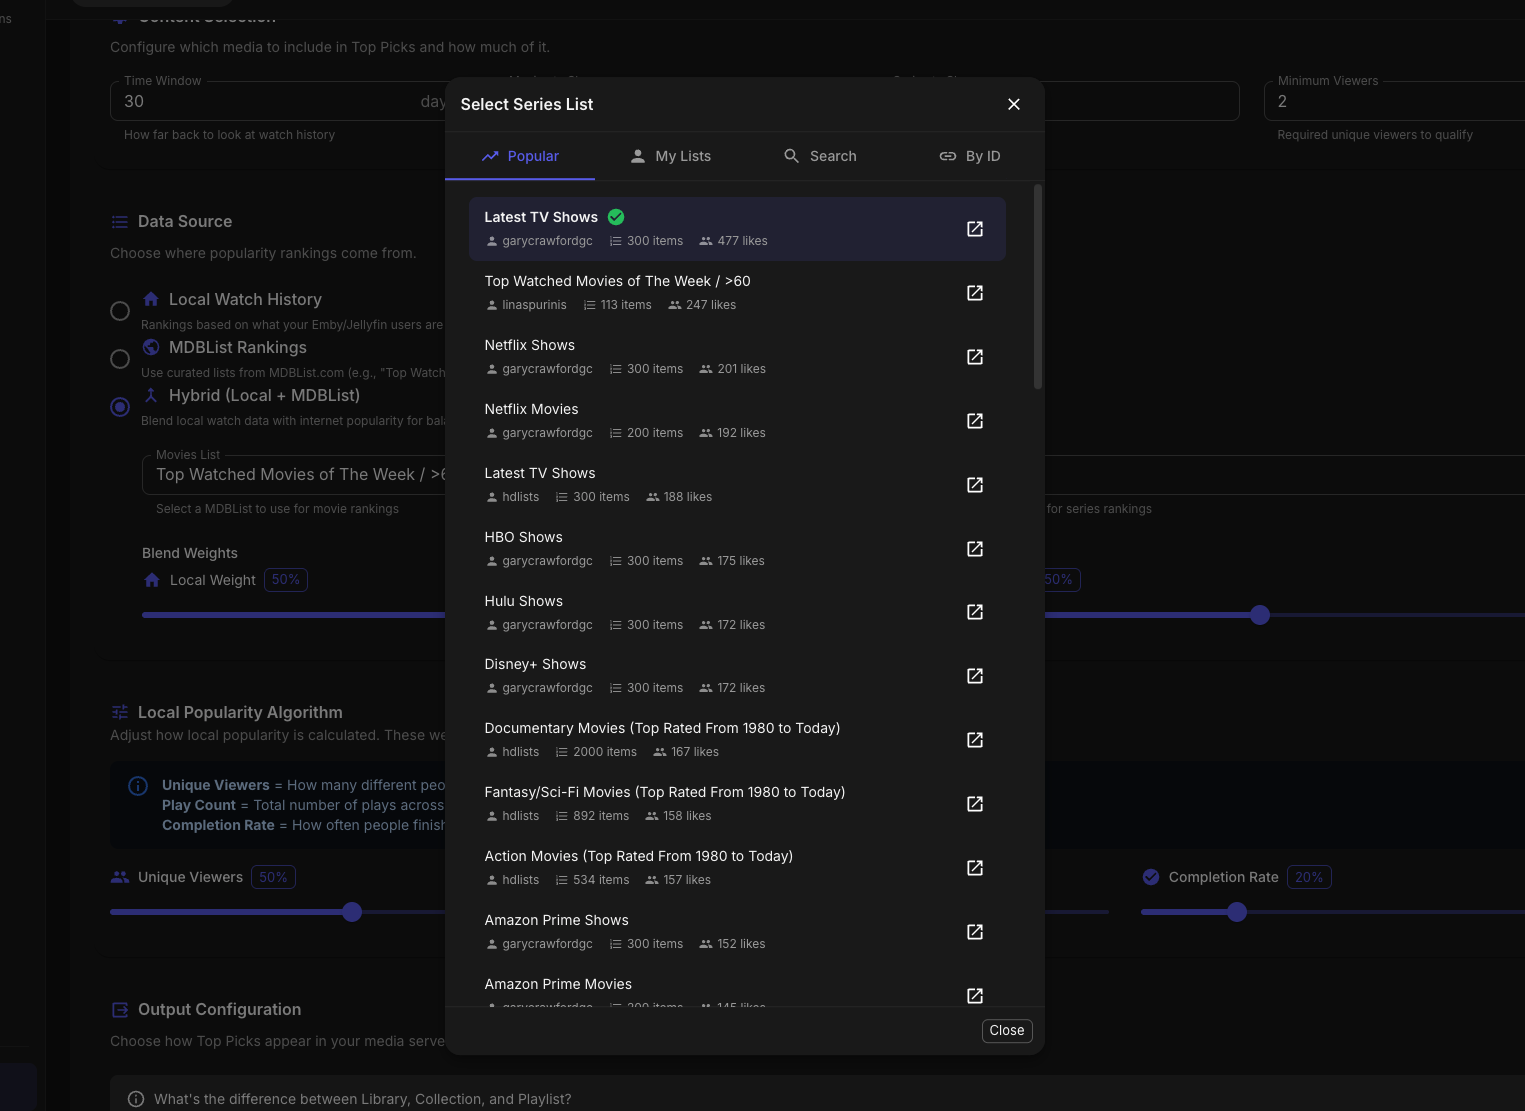Viewport: 1525px width, 1111px height.
Task: Open external link for Latest TV Shows by garycrawfordgc
Action: [x=974, y=229]
